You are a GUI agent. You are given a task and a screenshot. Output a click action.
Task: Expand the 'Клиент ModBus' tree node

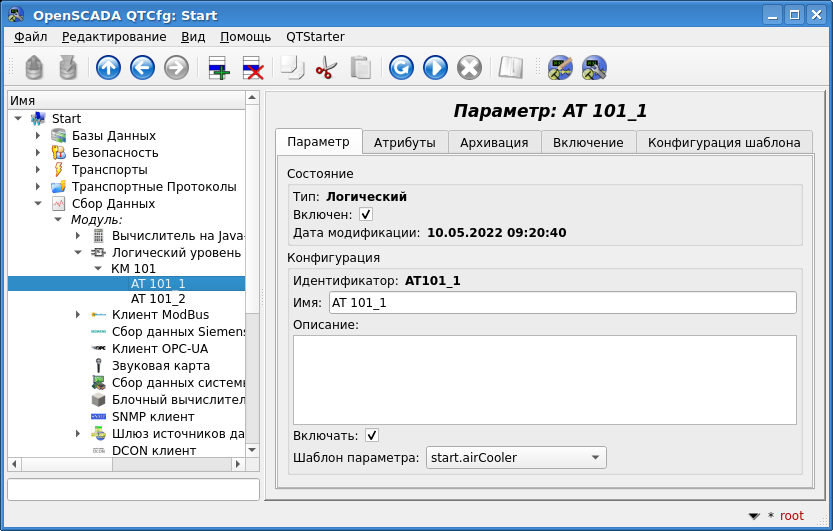(78, 315)
